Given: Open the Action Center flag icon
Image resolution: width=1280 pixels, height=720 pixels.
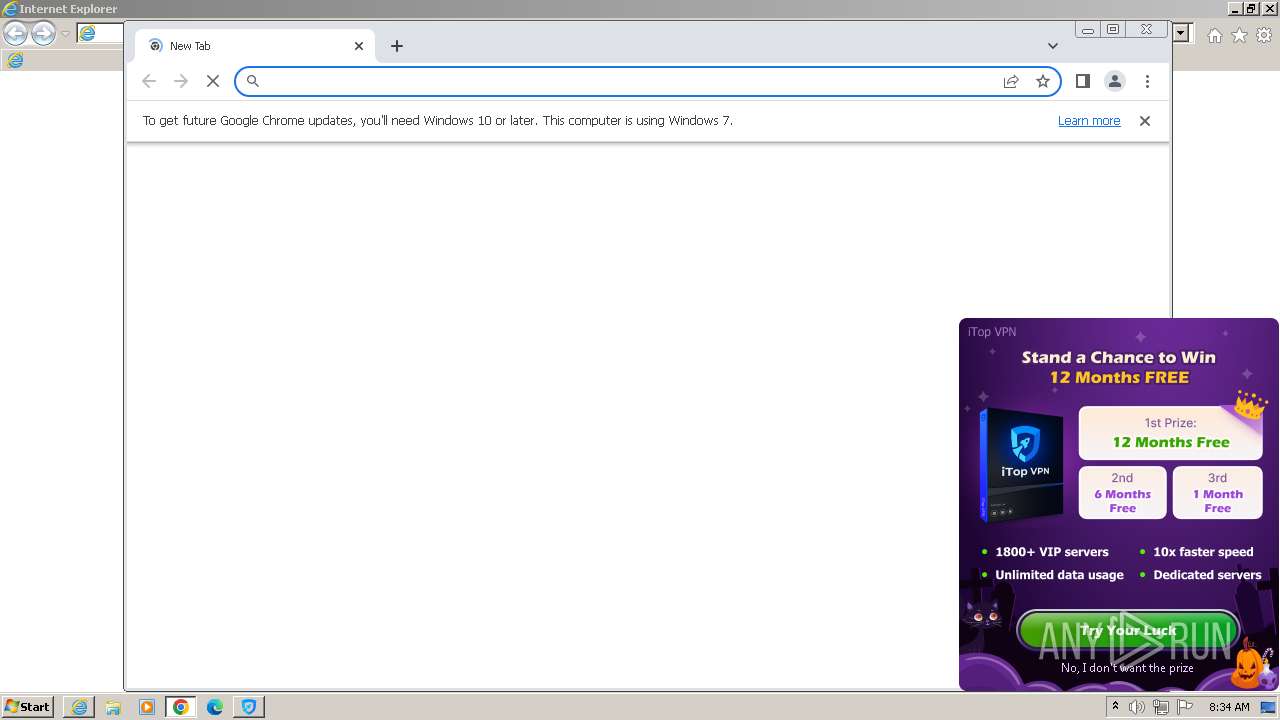Looking at the screenshot, I should (1185, 707).
